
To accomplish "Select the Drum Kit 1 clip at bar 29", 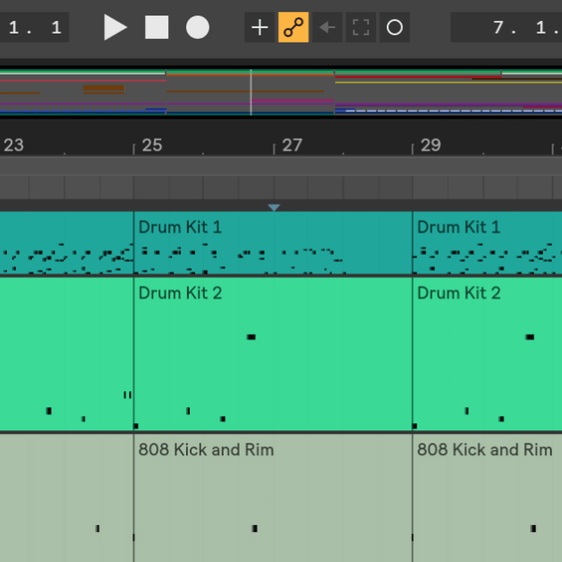I will [x=487, y=243].
